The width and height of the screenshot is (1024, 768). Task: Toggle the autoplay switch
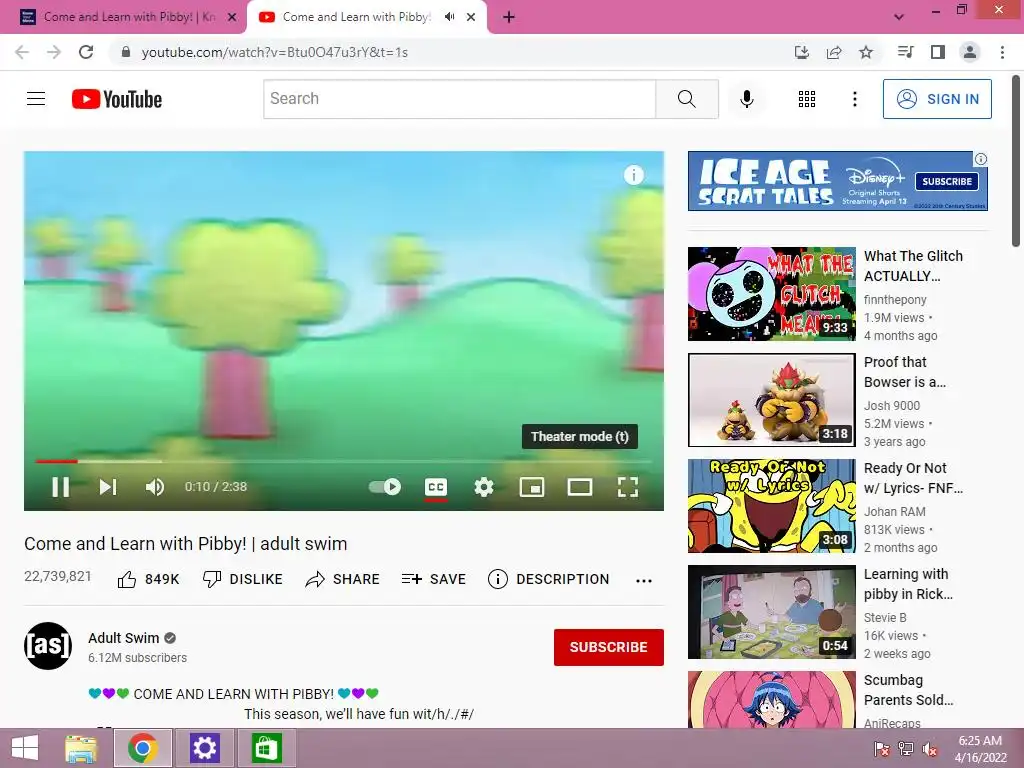pyautogui.click(x=385, y=487)
